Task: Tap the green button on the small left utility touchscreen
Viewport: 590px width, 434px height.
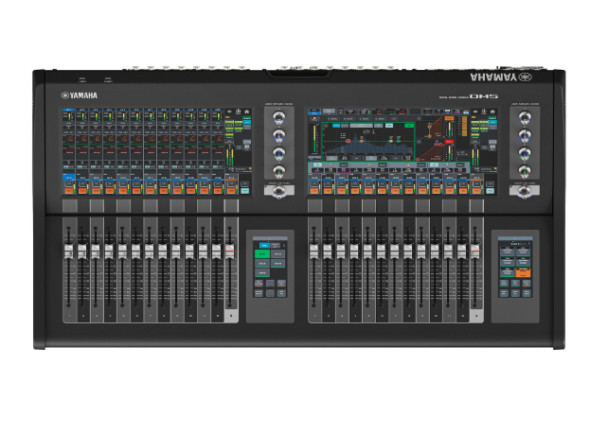Action: click(x=262, y=254)
